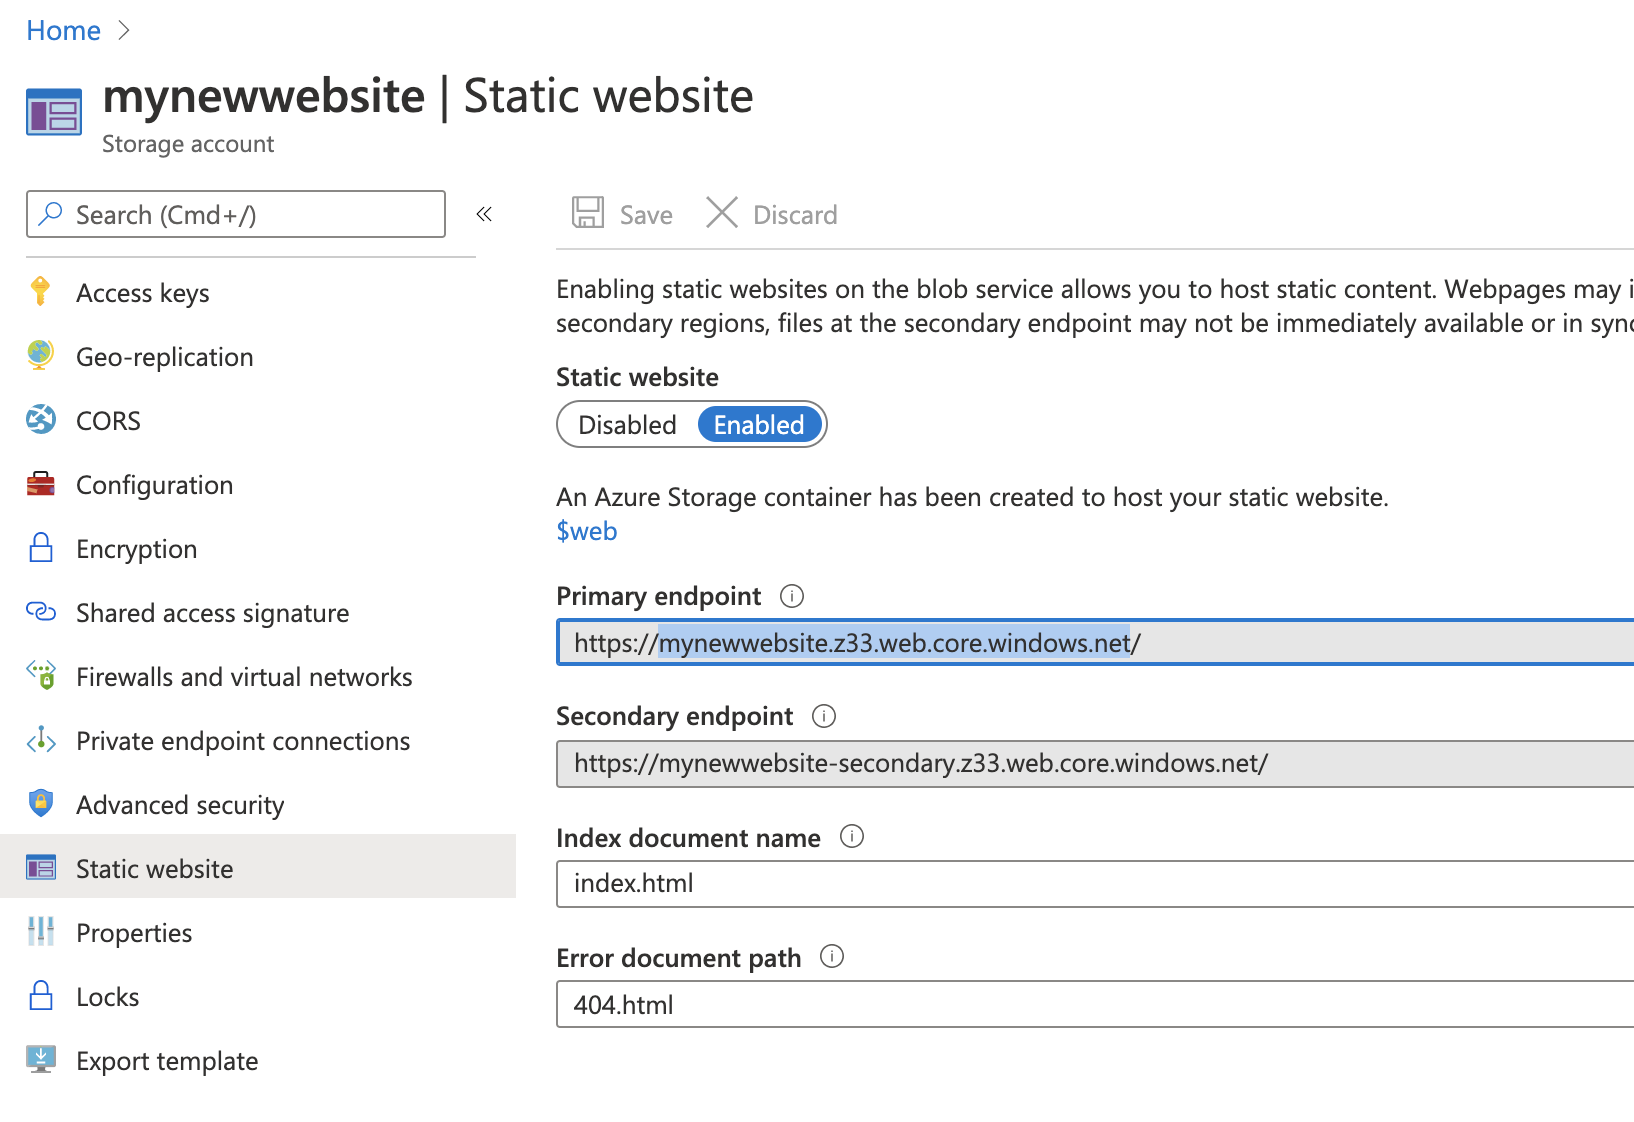Open Geo-replication menu item
This screenshot has width=1634, height=1122.
tap(258, 357)
